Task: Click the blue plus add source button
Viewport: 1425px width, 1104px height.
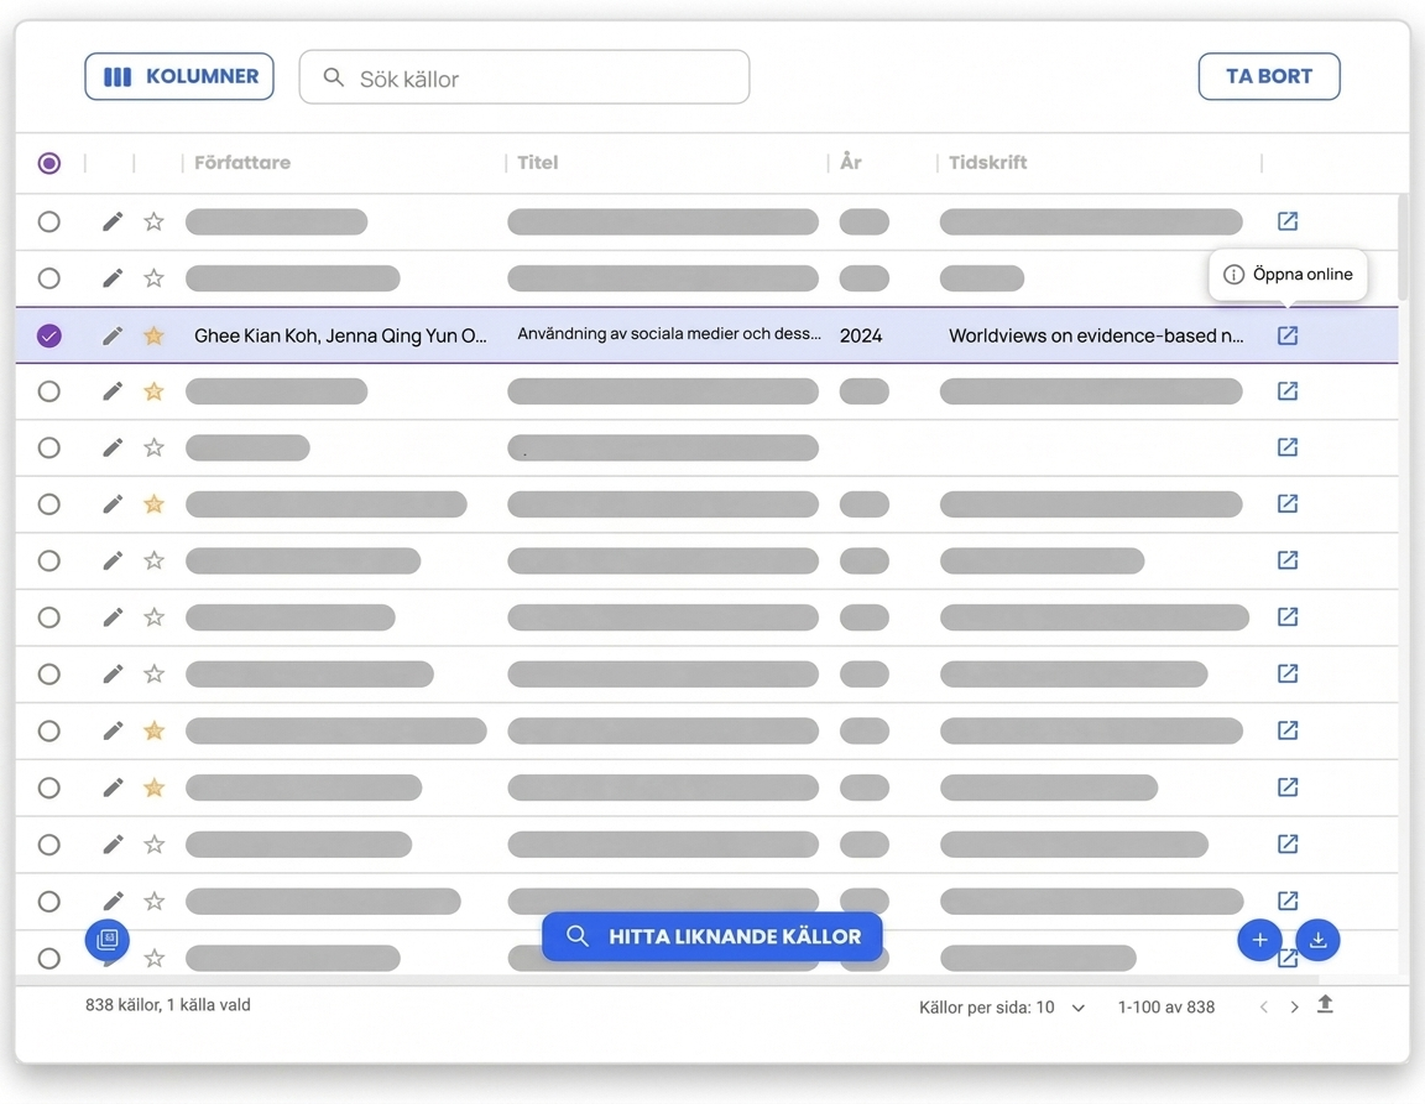Action: click(1259, 940)
